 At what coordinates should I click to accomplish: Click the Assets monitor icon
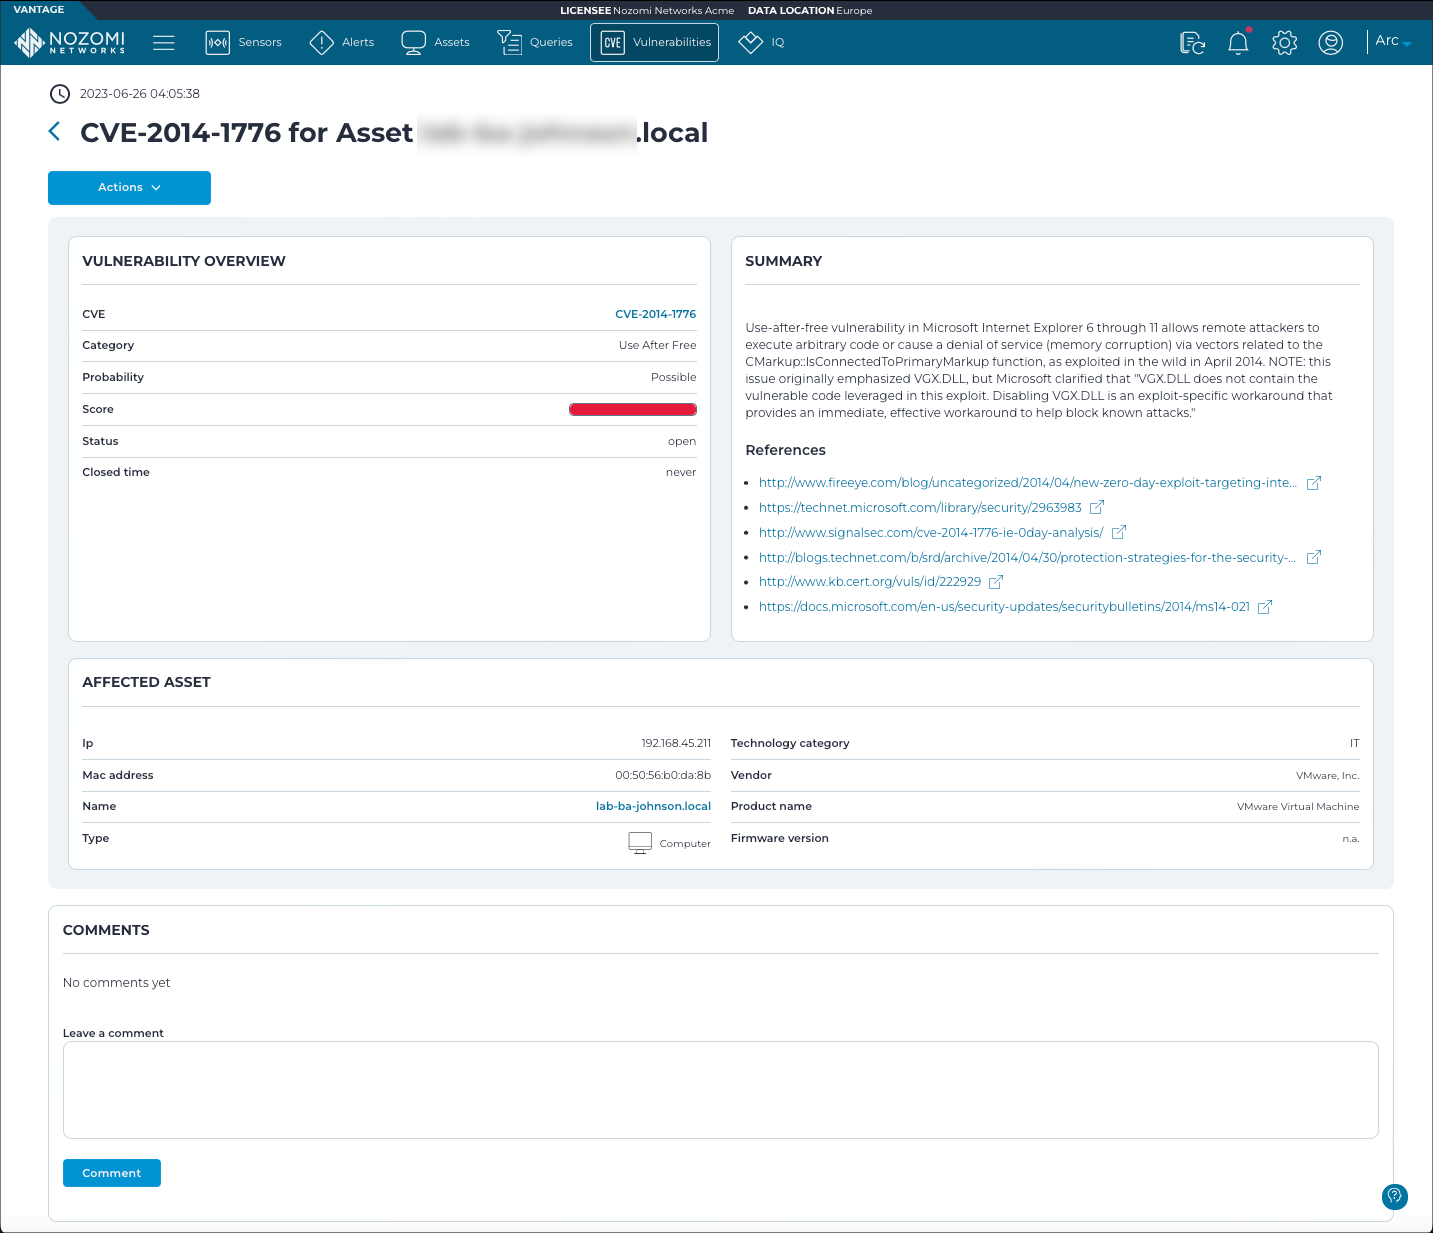413,42
